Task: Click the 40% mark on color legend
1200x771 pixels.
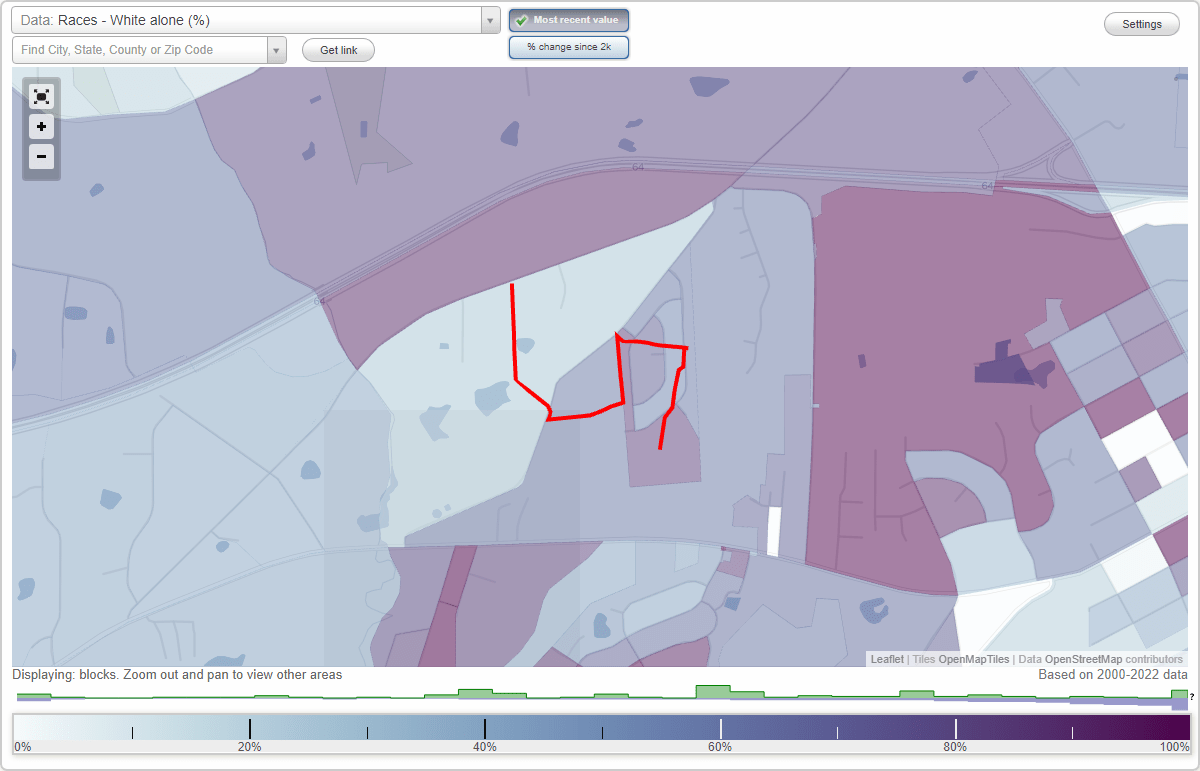Action: pyautogui.click(x=485, y=746)
